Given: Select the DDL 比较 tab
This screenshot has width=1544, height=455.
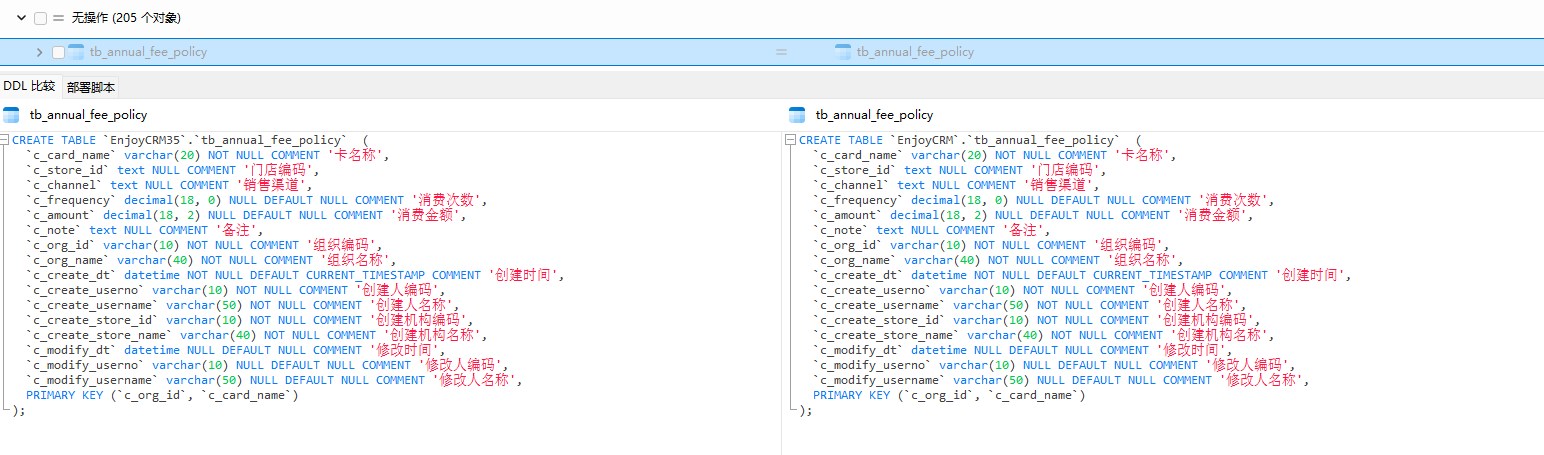Looking at the screenshot, I should click(30, 87).
